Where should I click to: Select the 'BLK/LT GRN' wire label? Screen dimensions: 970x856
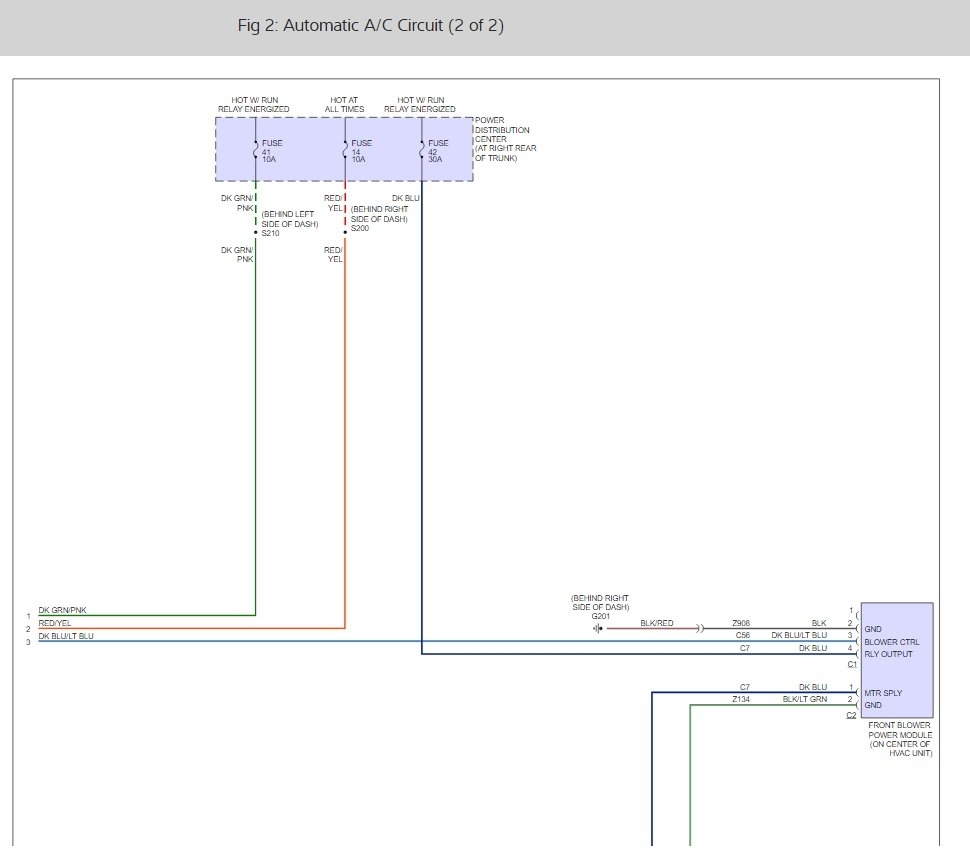pos(805,699)
